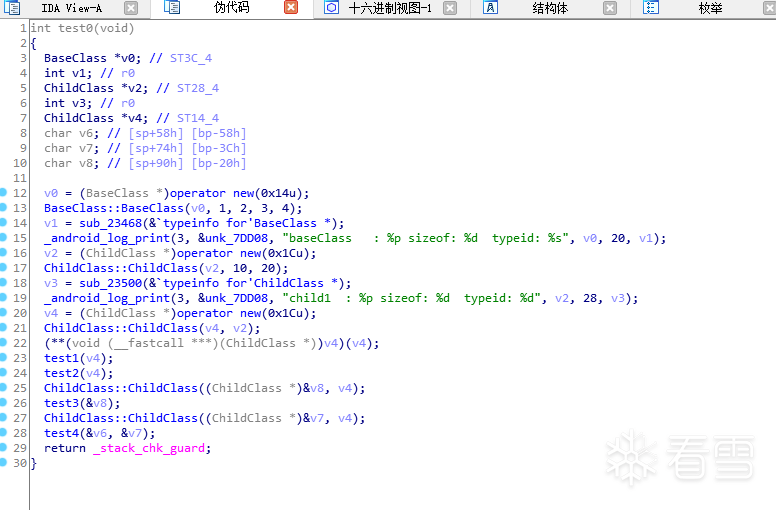This screenshot has height=510, width=776.
Task: Click the 枚举 tab list icon
Action: click(x=651, y=7)
